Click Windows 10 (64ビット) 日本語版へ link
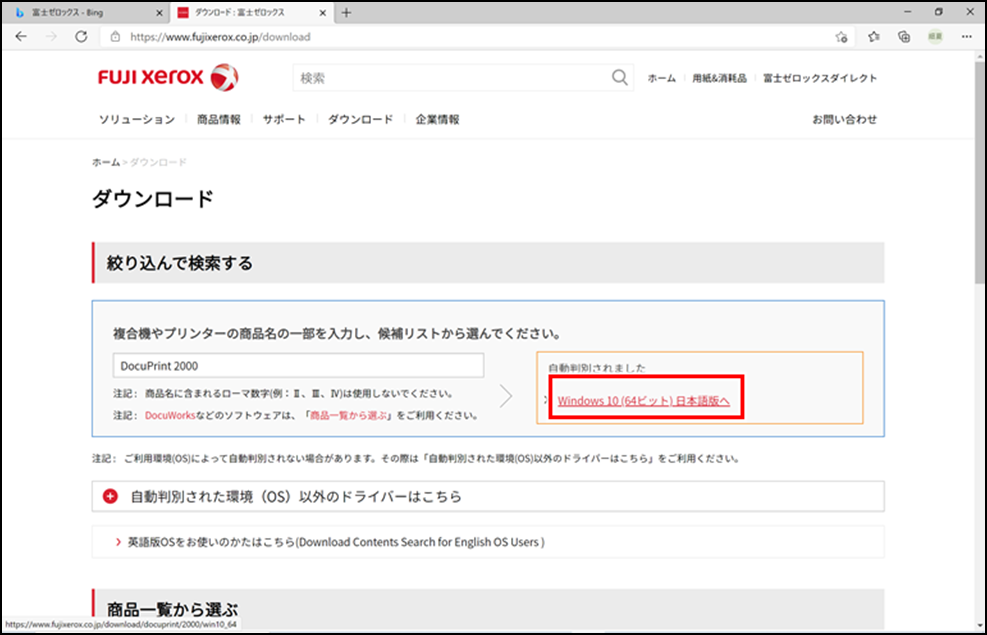Viewport: 987px width, 635px height. tap(643, 400)
